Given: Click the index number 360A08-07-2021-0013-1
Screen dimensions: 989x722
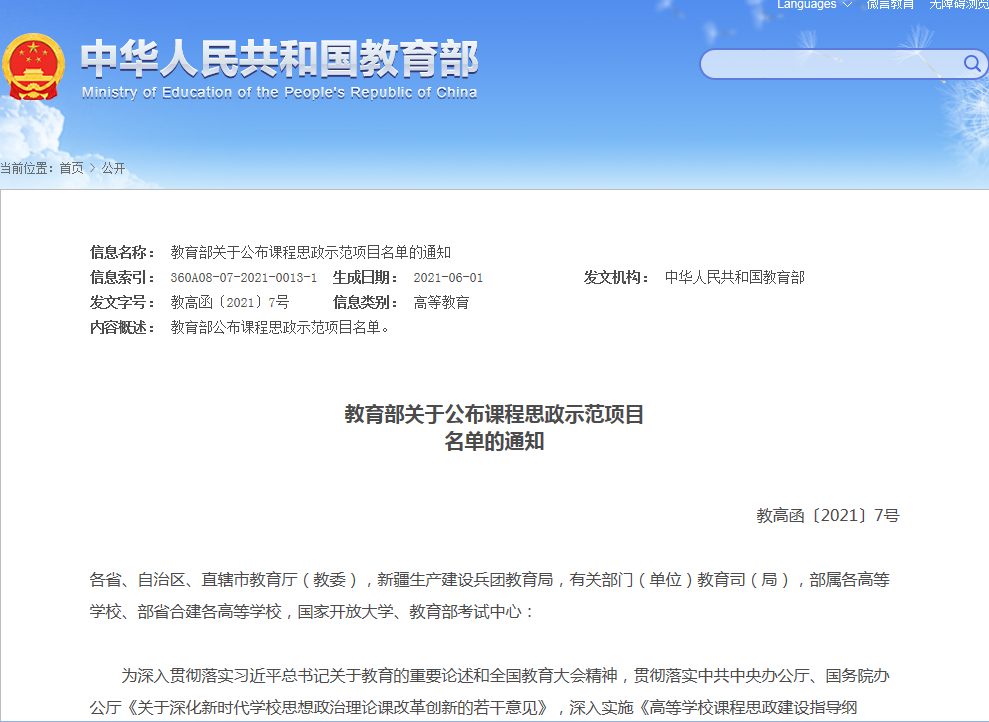Looking at the screenshot, I should point(243,278).
